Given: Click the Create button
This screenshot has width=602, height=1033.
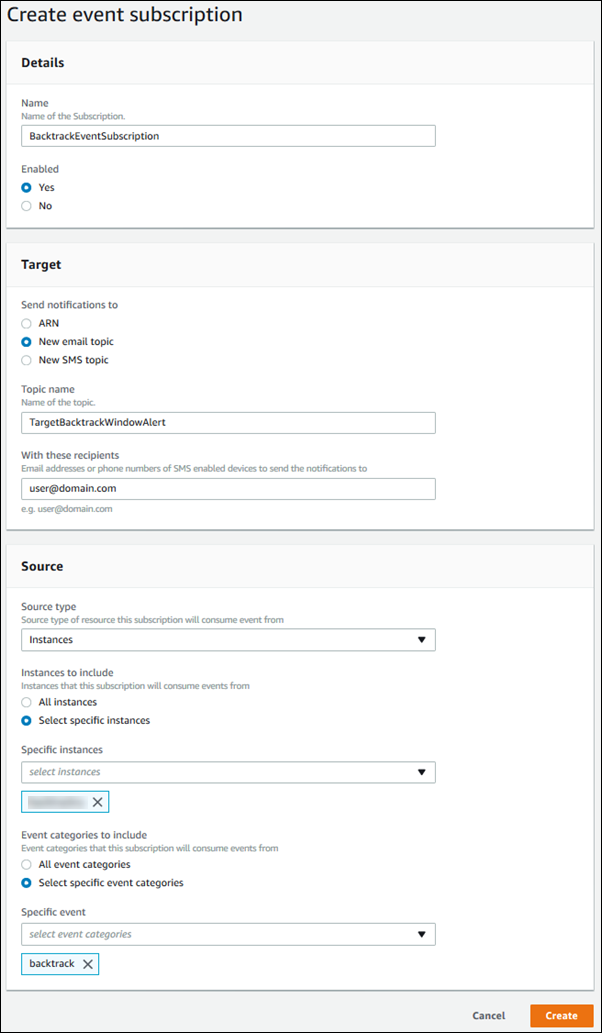Looking at the screenshot, I should (561, 1015).
